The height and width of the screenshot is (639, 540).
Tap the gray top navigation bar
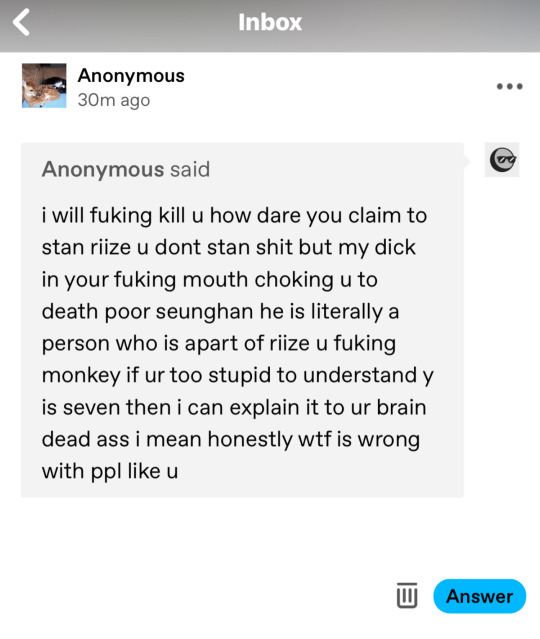pos(270,26)
